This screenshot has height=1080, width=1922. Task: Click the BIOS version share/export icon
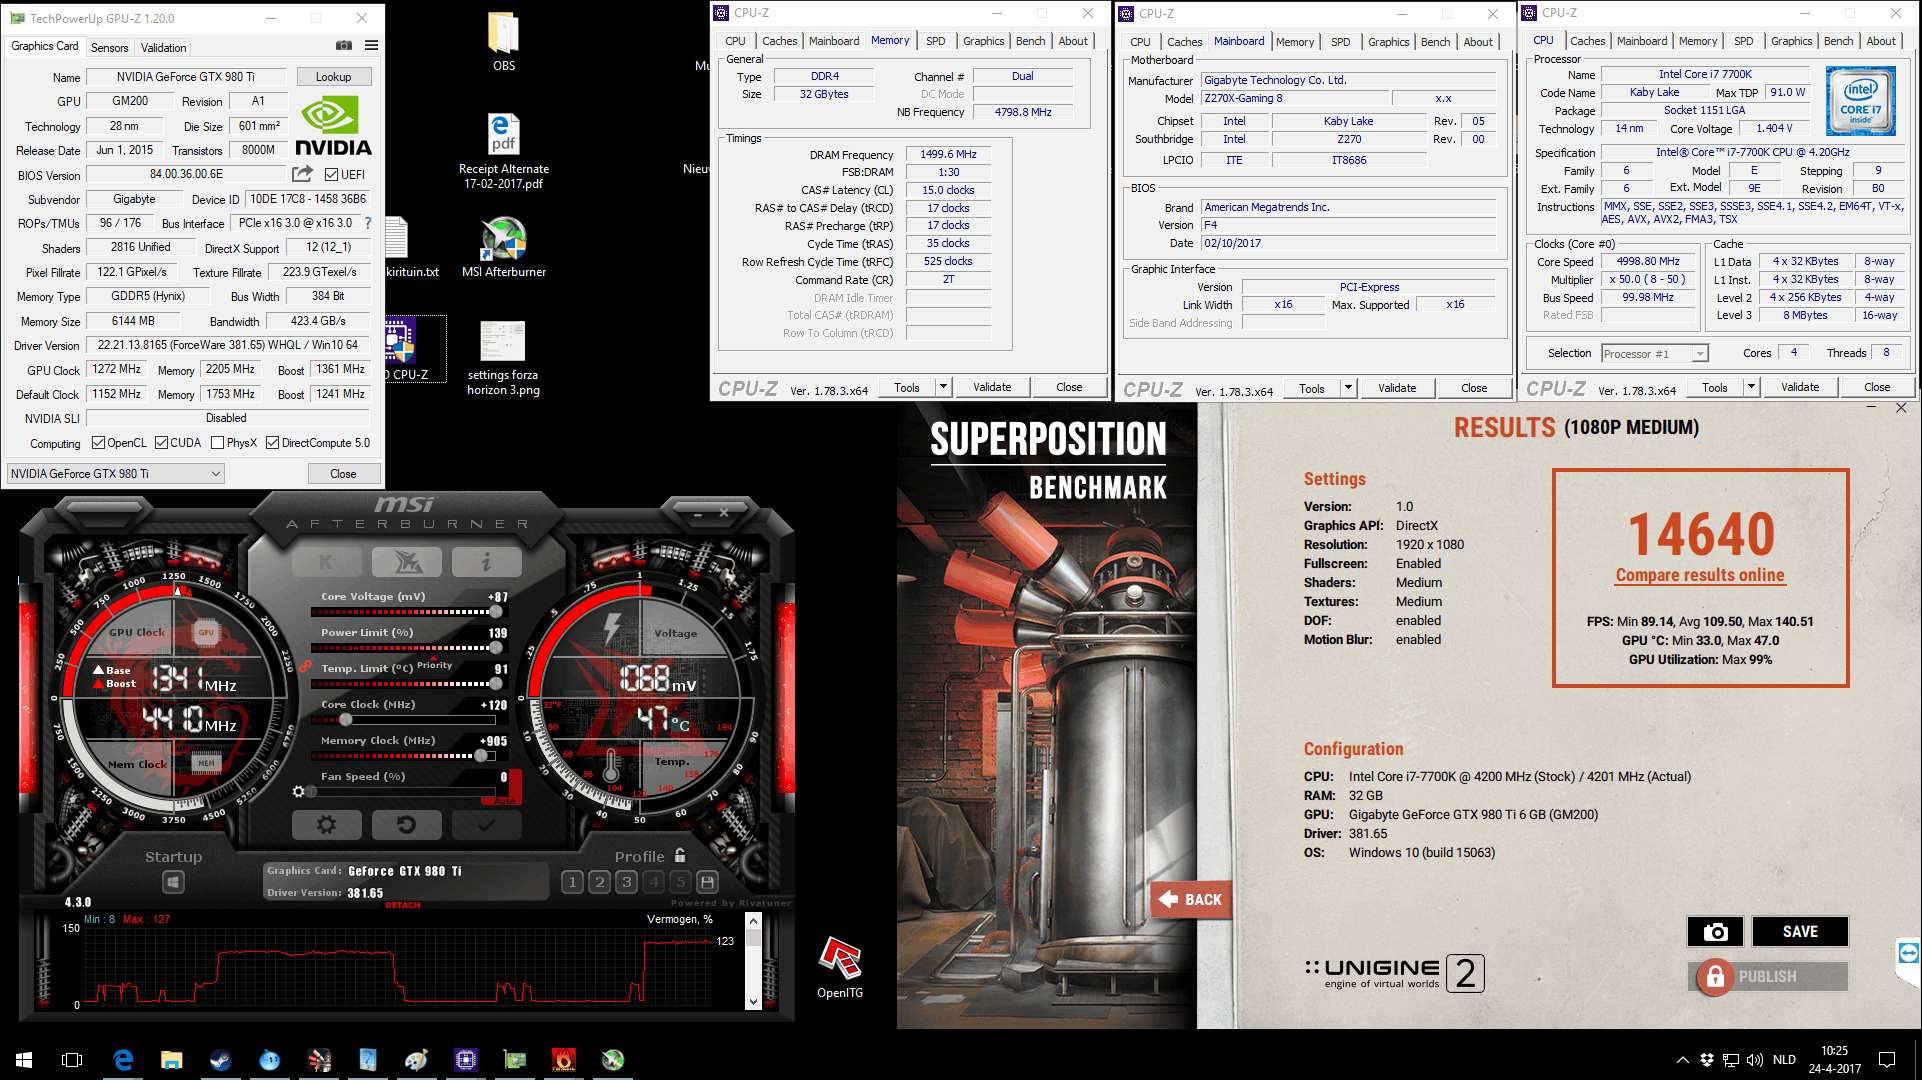pos(302,174)
